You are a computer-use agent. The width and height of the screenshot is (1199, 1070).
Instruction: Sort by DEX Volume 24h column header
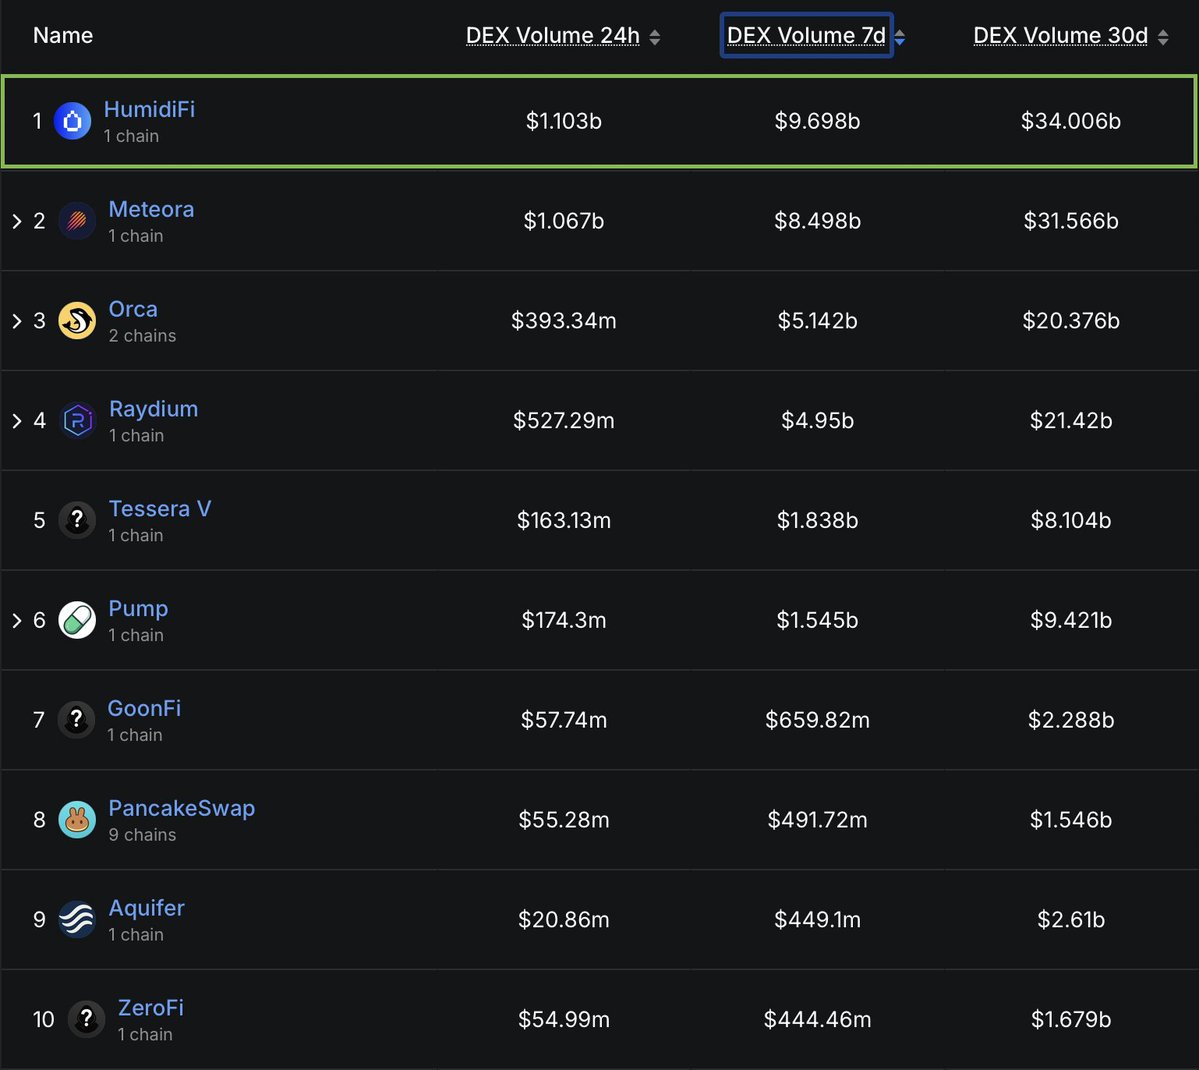click(x=553, y=35)
